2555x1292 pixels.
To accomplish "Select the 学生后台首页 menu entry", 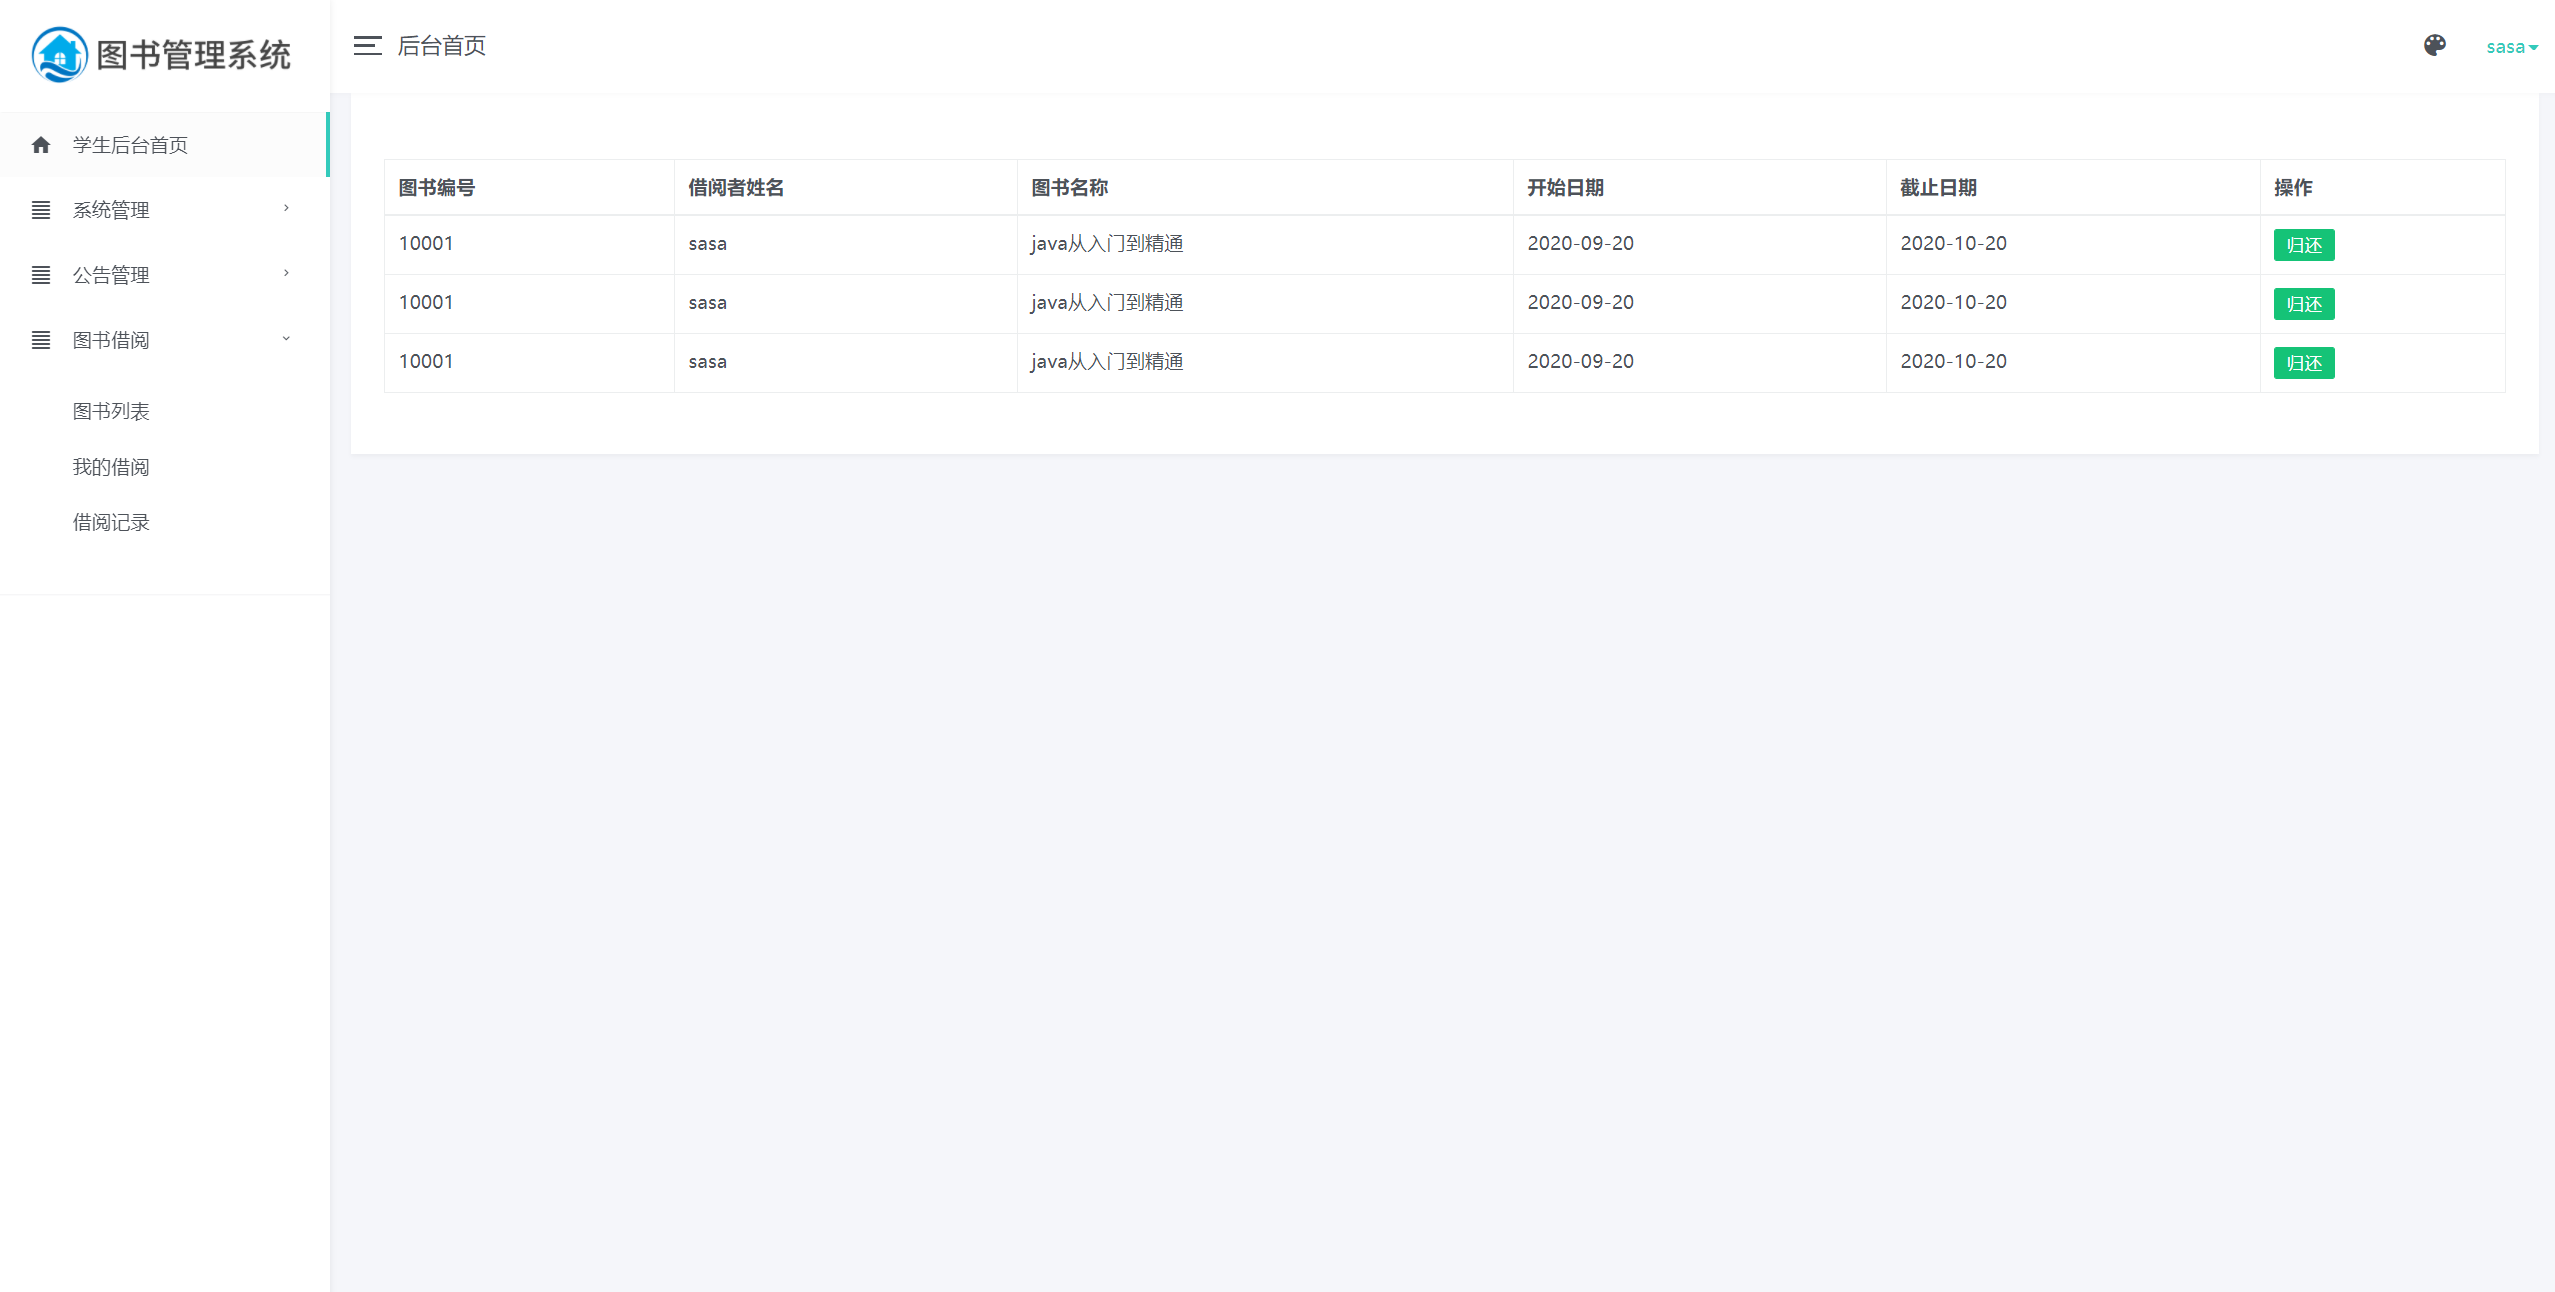I will click(x=130, y=145).
